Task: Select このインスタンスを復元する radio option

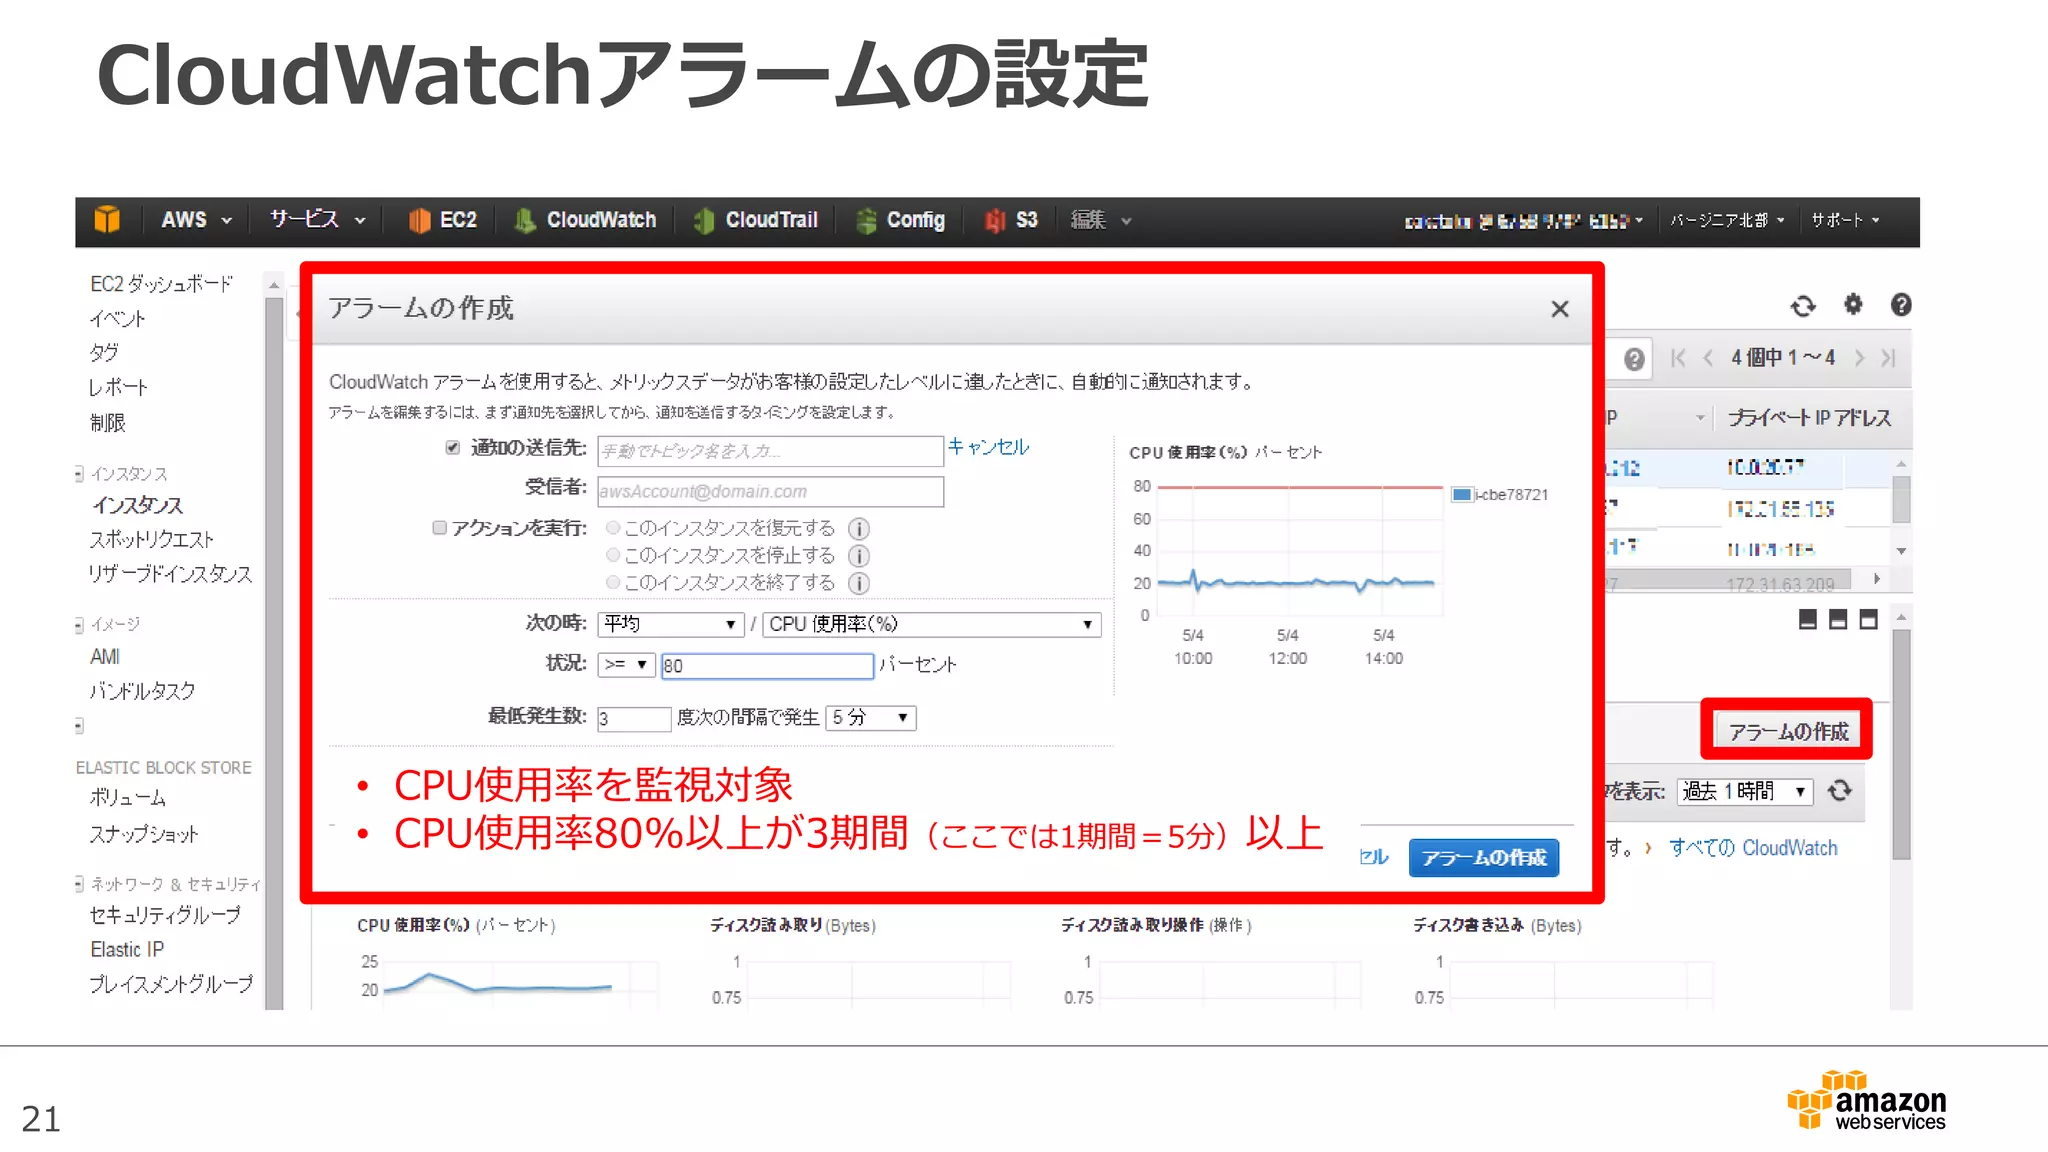Action: (613, 527)
